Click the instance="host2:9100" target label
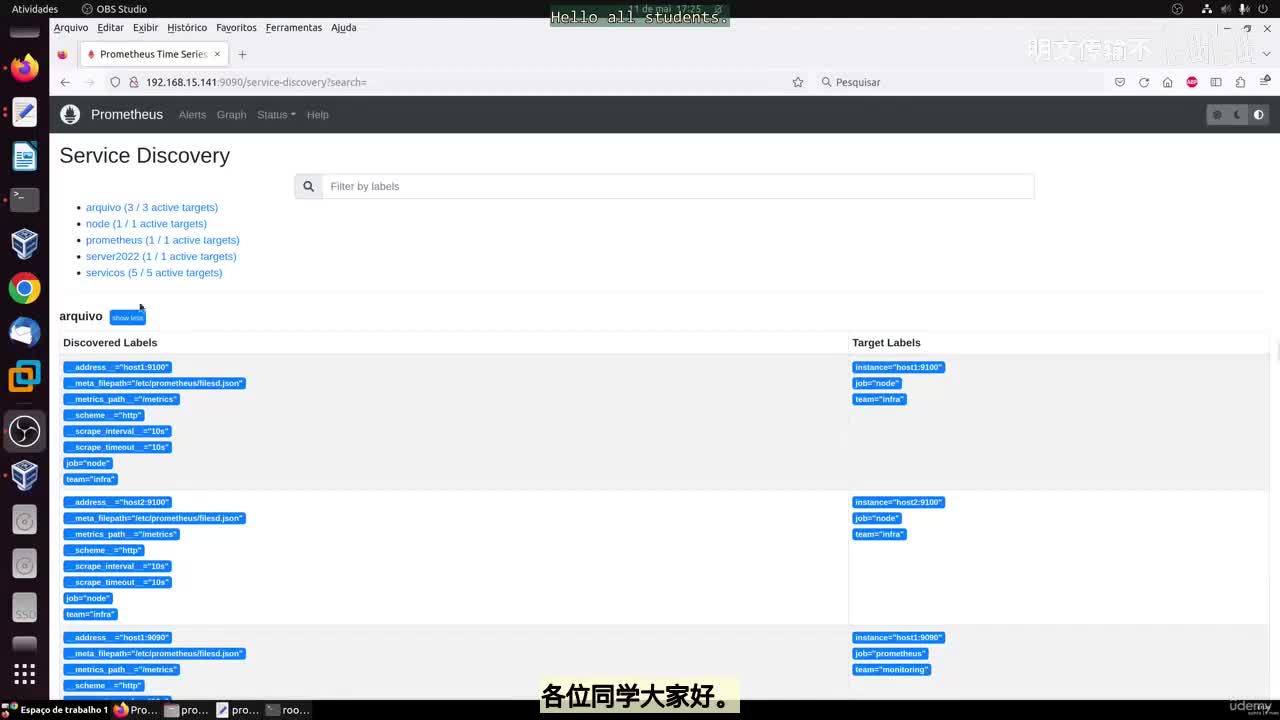The width and height of the screenshot is (1280, 720). [x=898, y=502]
